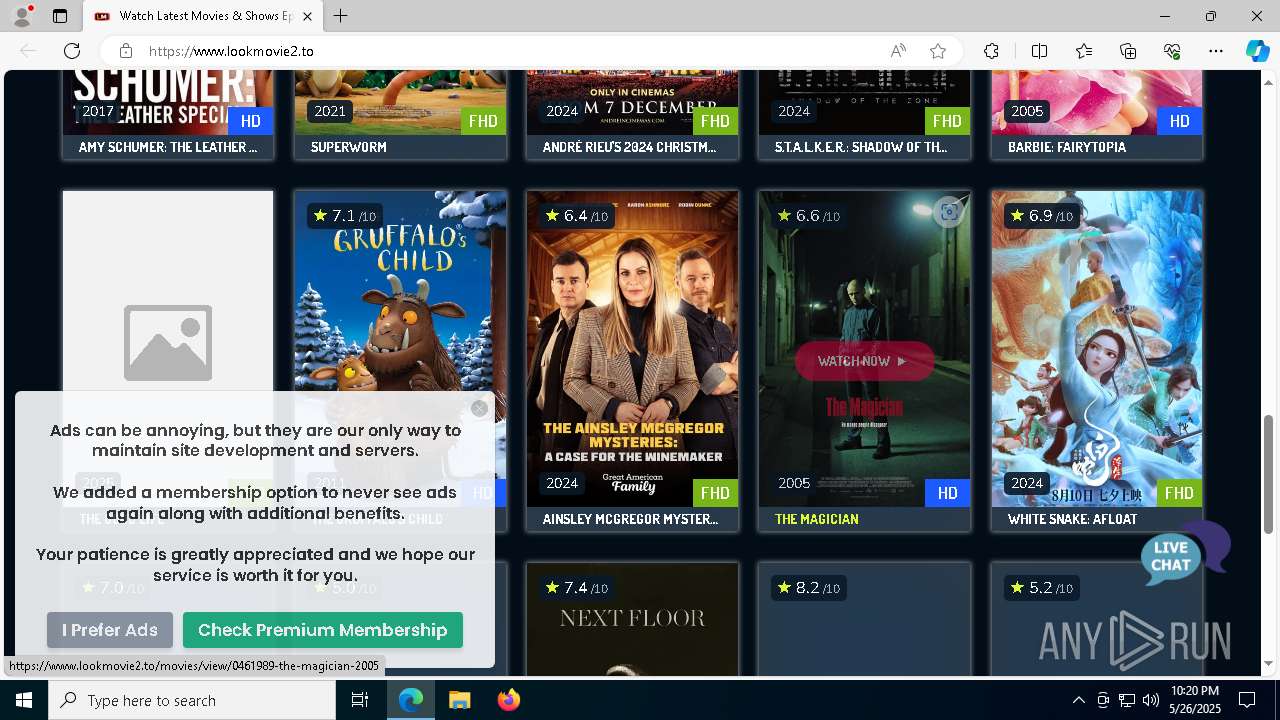The image size is (1280, 720).
Task: Open Ainsley McGregor Mysteries poster
Action: [632, 348]
